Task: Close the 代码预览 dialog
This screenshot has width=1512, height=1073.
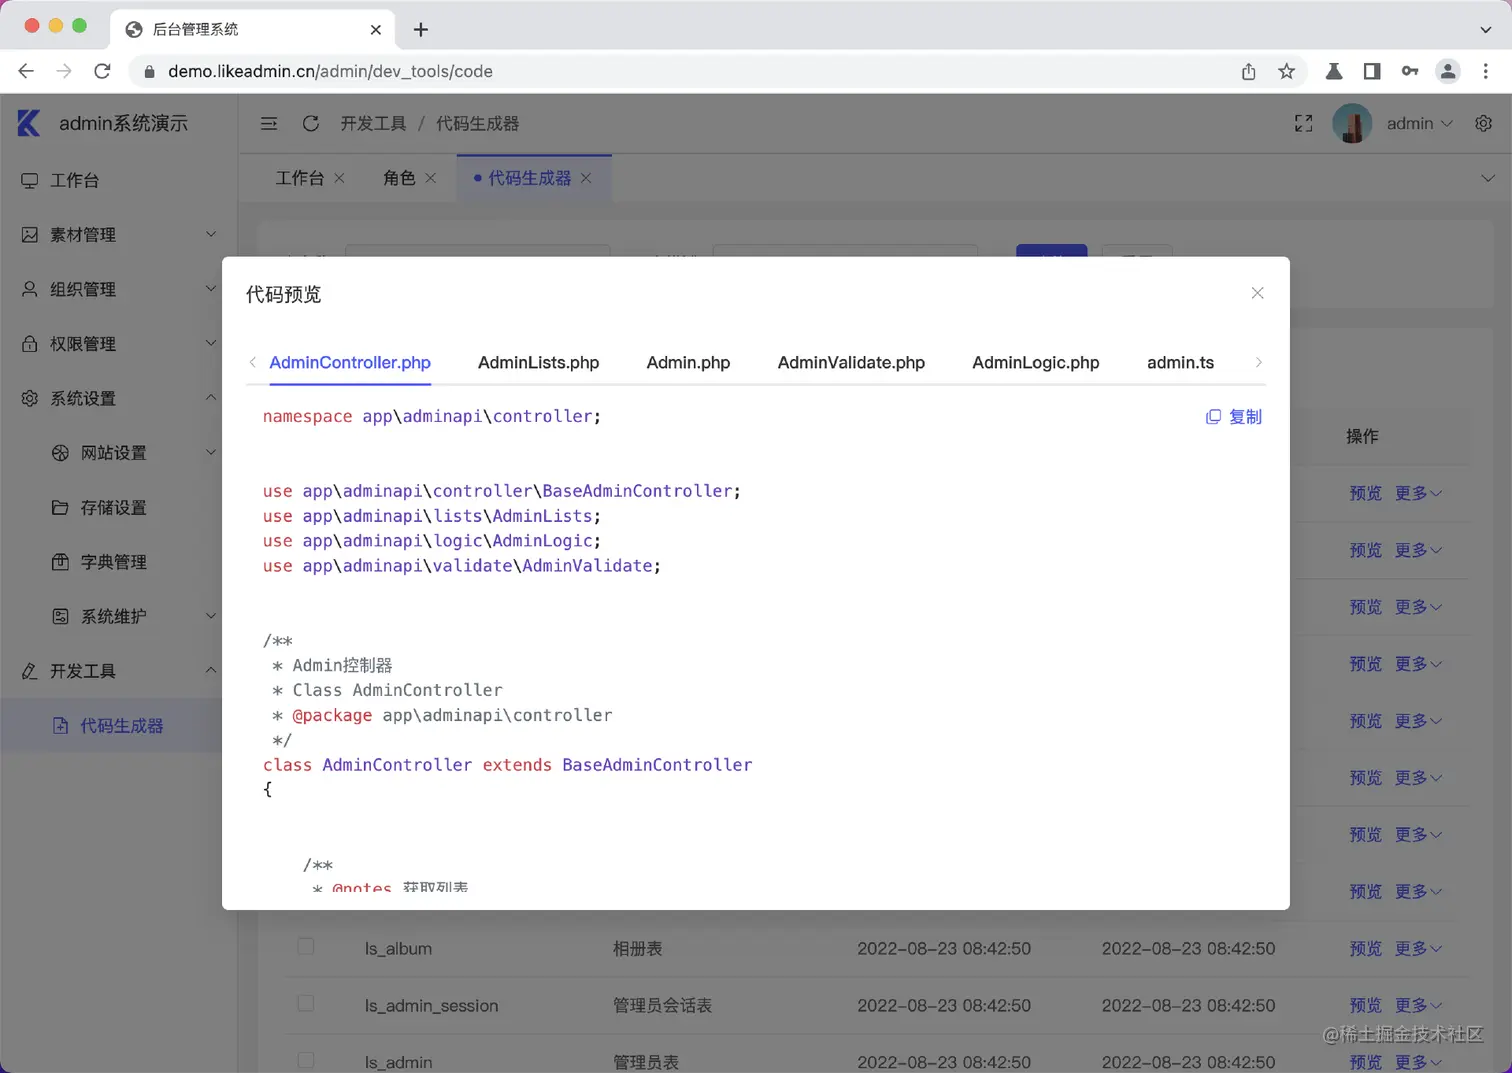Action: pos(1257,293)
